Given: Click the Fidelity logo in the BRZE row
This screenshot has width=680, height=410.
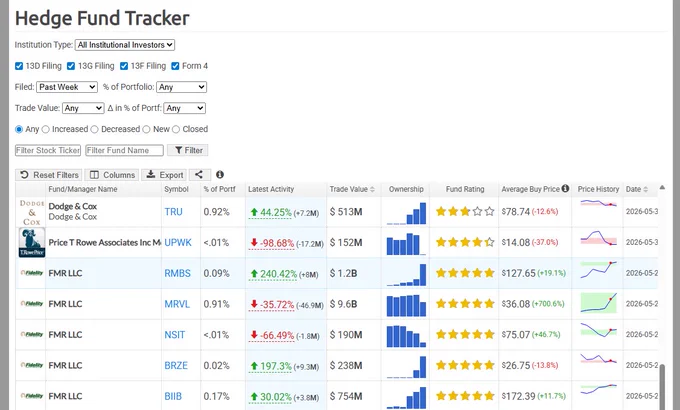Looking at the screenshot, I should pos(32,365).
